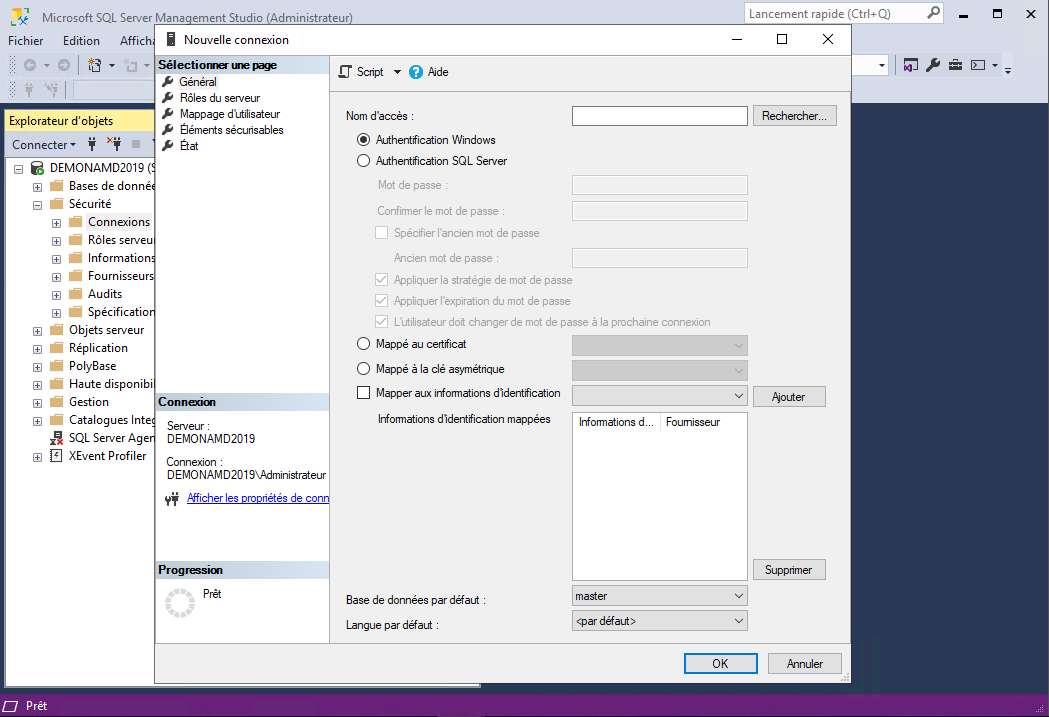Screen dimensions: 1049x717
Task: Open the wrench Properties icon in toolbar
Action: point(933,65)
